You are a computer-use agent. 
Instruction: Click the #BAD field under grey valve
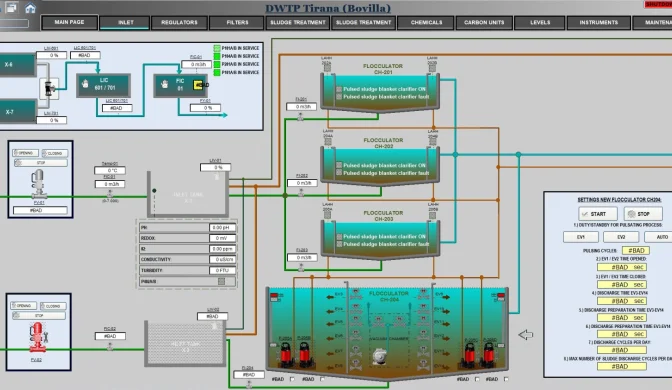(40, 210)
